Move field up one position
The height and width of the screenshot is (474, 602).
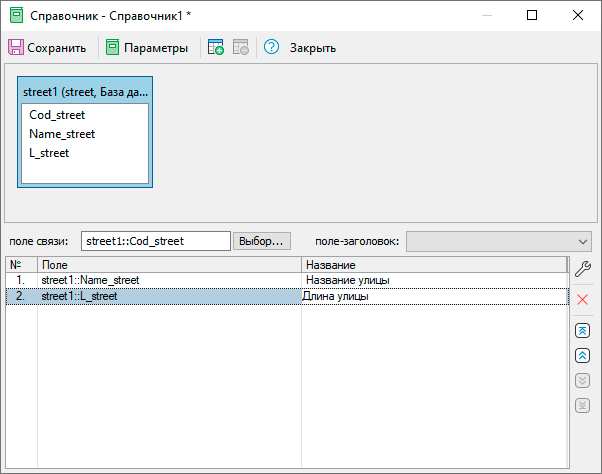click(583, 356)
